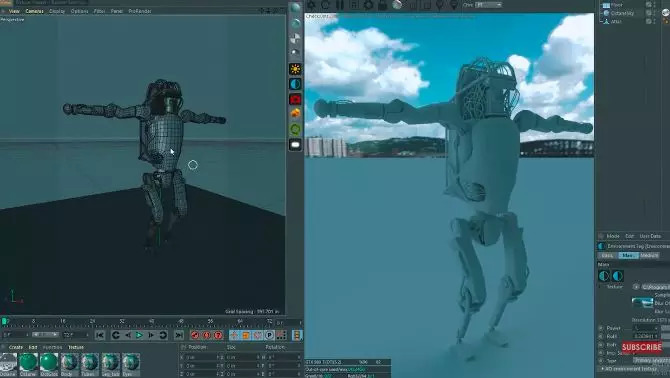This screenshot has width=670, height=378.
Task: Click the green ring icon in sidebar
Action: 295,129
